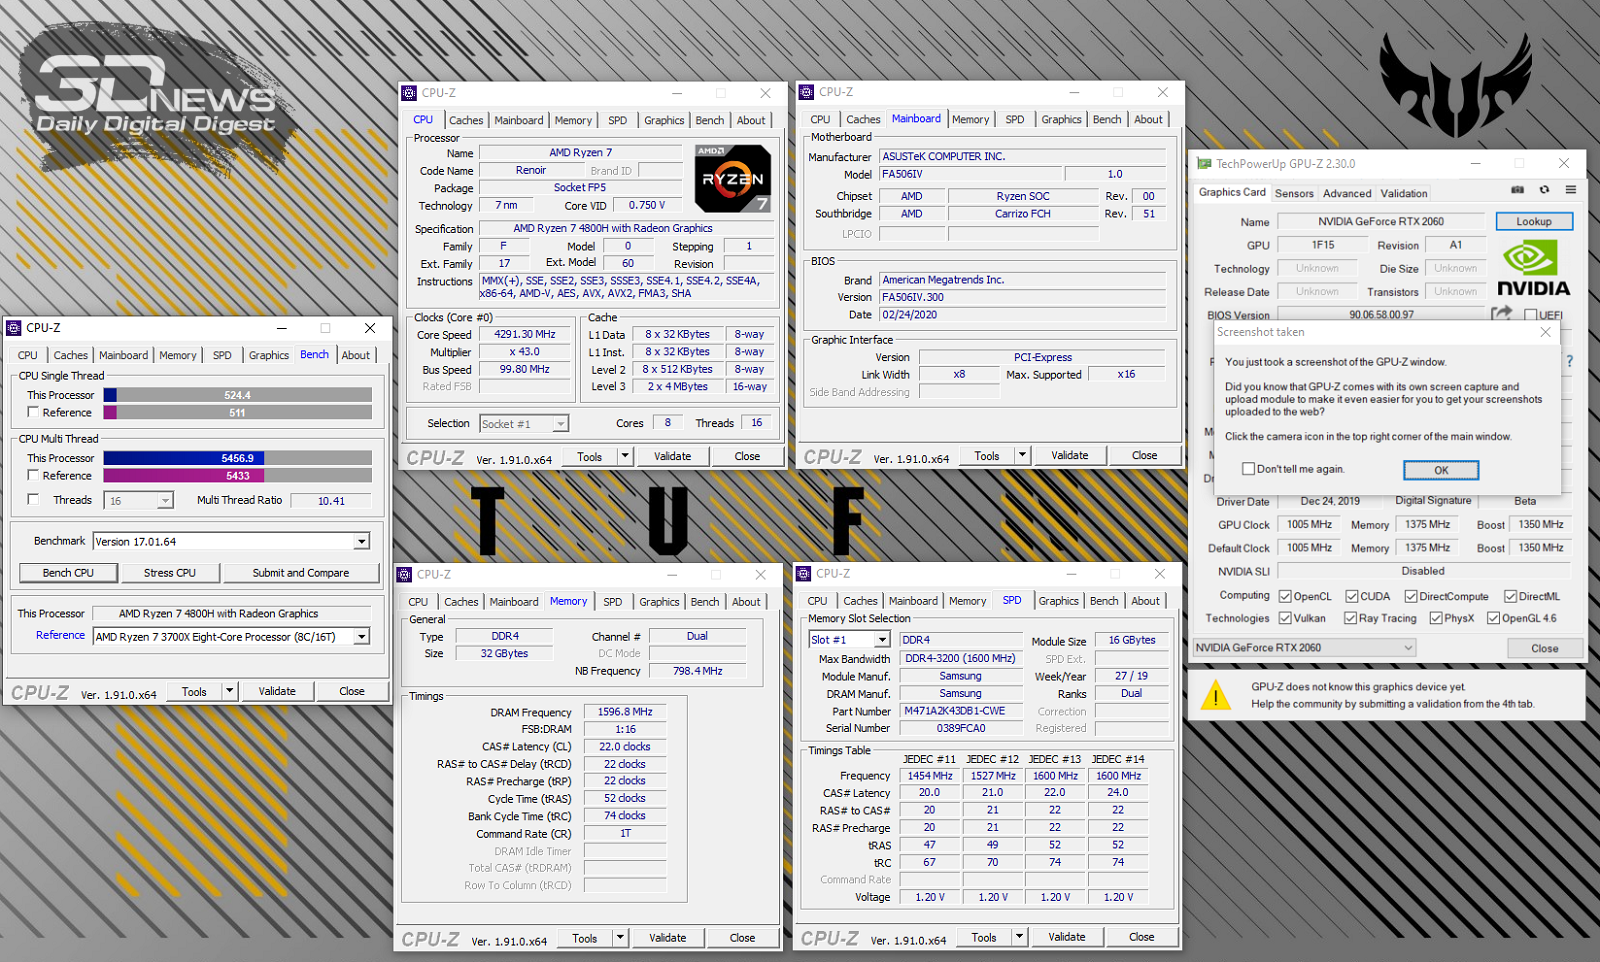This screenshot has width=1600, height=962.
Task: Click OK in the Screenshot taken dialog
Action: pyautogui.click(x=1441, y=470)
